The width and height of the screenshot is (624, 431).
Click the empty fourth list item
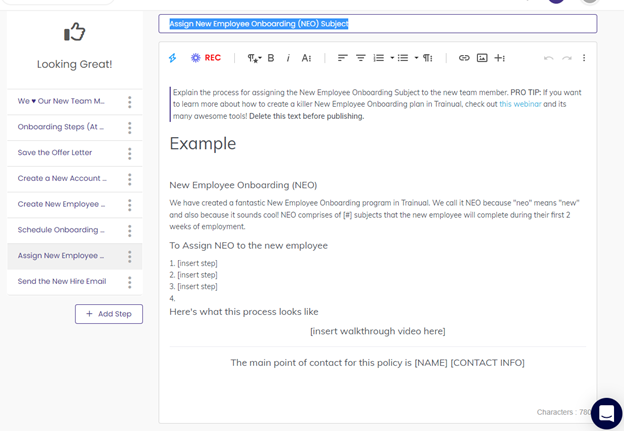coord(172,298)
